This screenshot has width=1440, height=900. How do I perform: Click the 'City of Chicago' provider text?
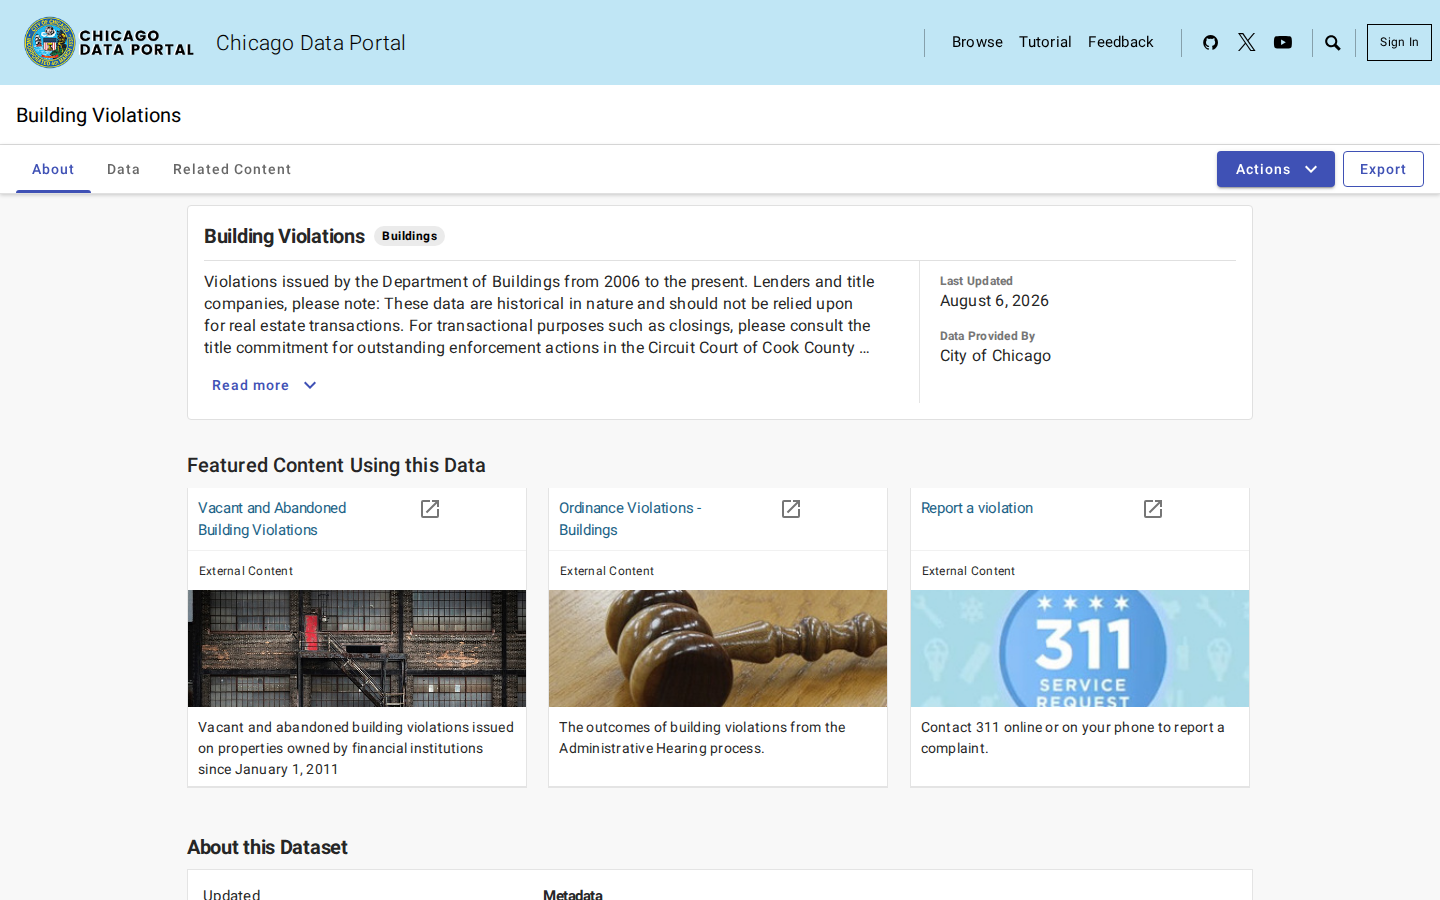click(995, 356)
